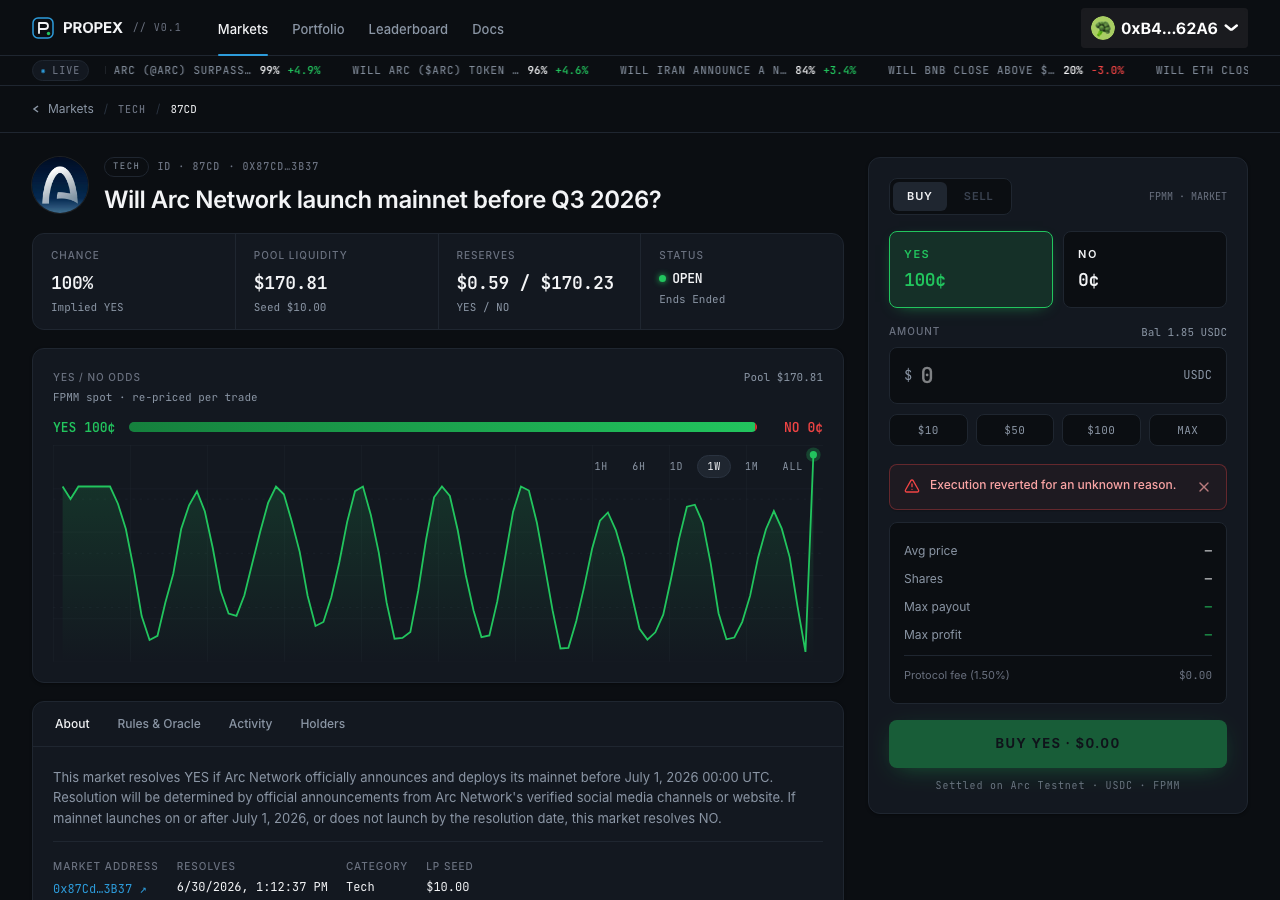Open the ARC surpass ticker item

point(217,70)
